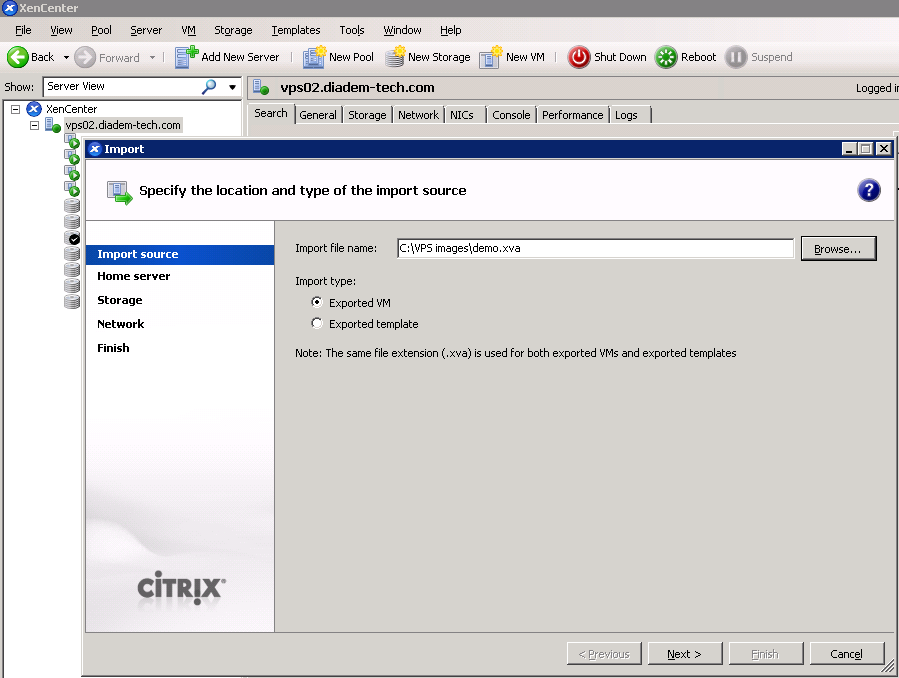Click the Add New Server toolbar icon
Viewport: 899px width, 678px height.
pyautogui.click(x=186, y=57)
